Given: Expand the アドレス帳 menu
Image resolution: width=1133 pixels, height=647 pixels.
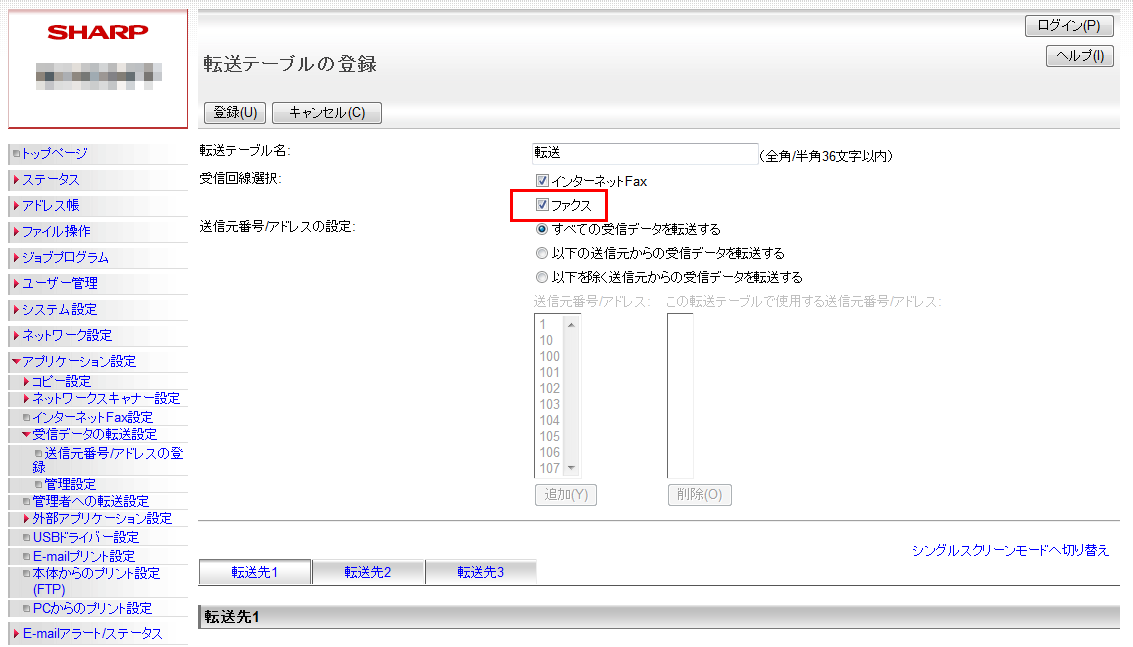Looking at the screenshot, I should click(50, 205).
